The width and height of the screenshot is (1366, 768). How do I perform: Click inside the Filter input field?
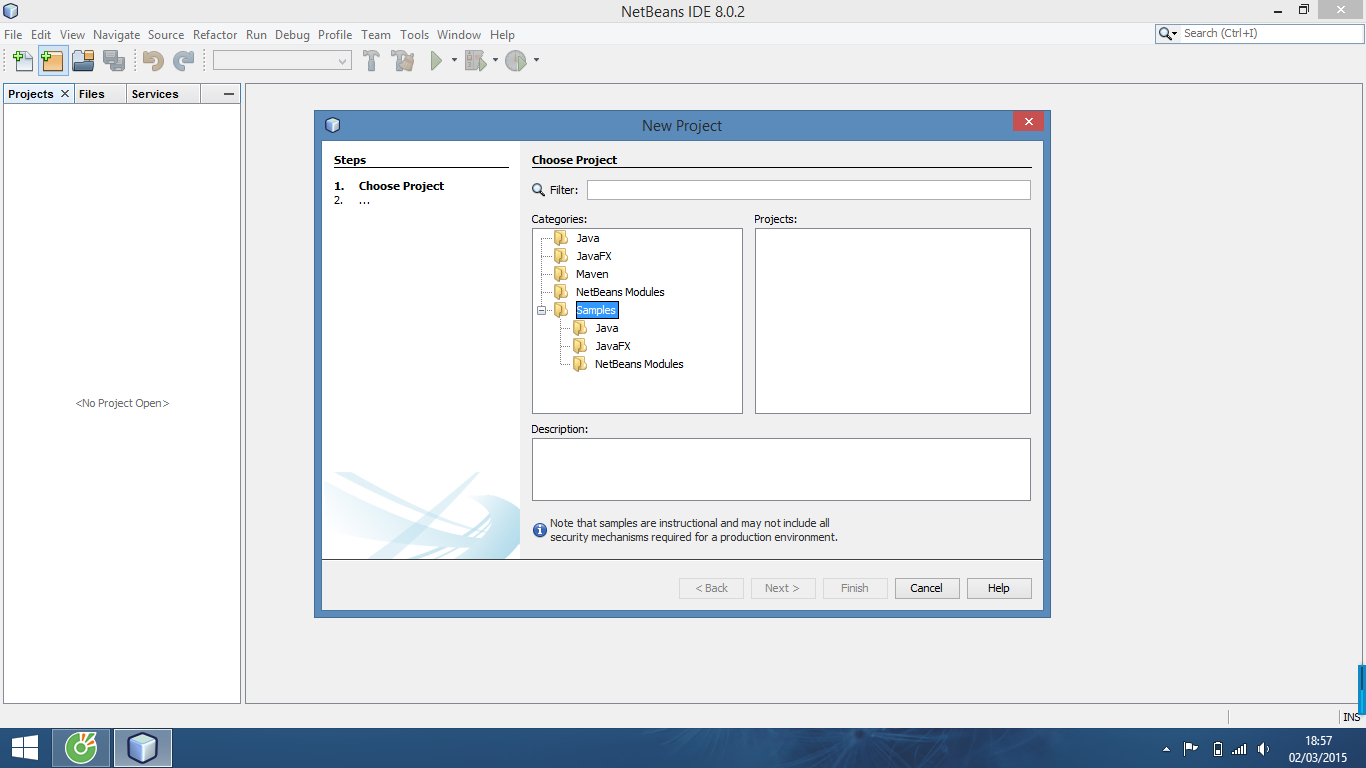808,189
